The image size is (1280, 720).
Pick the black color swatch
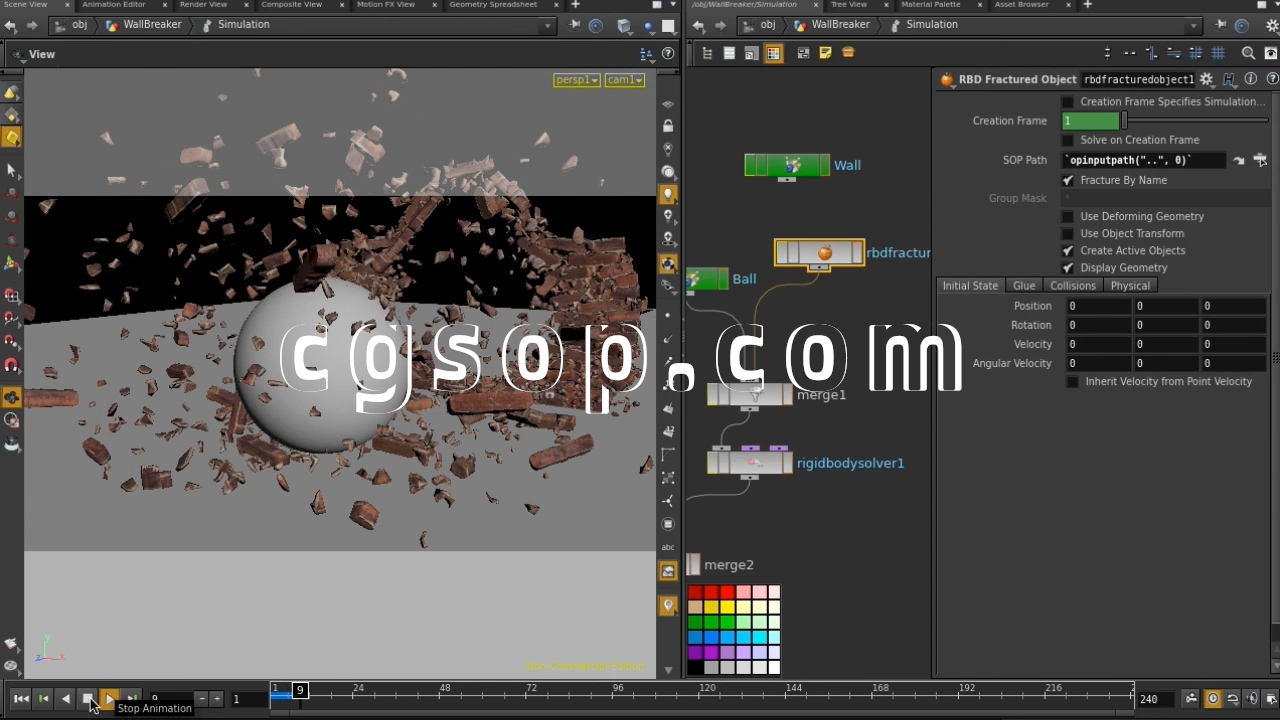click(x=695, y=667)
